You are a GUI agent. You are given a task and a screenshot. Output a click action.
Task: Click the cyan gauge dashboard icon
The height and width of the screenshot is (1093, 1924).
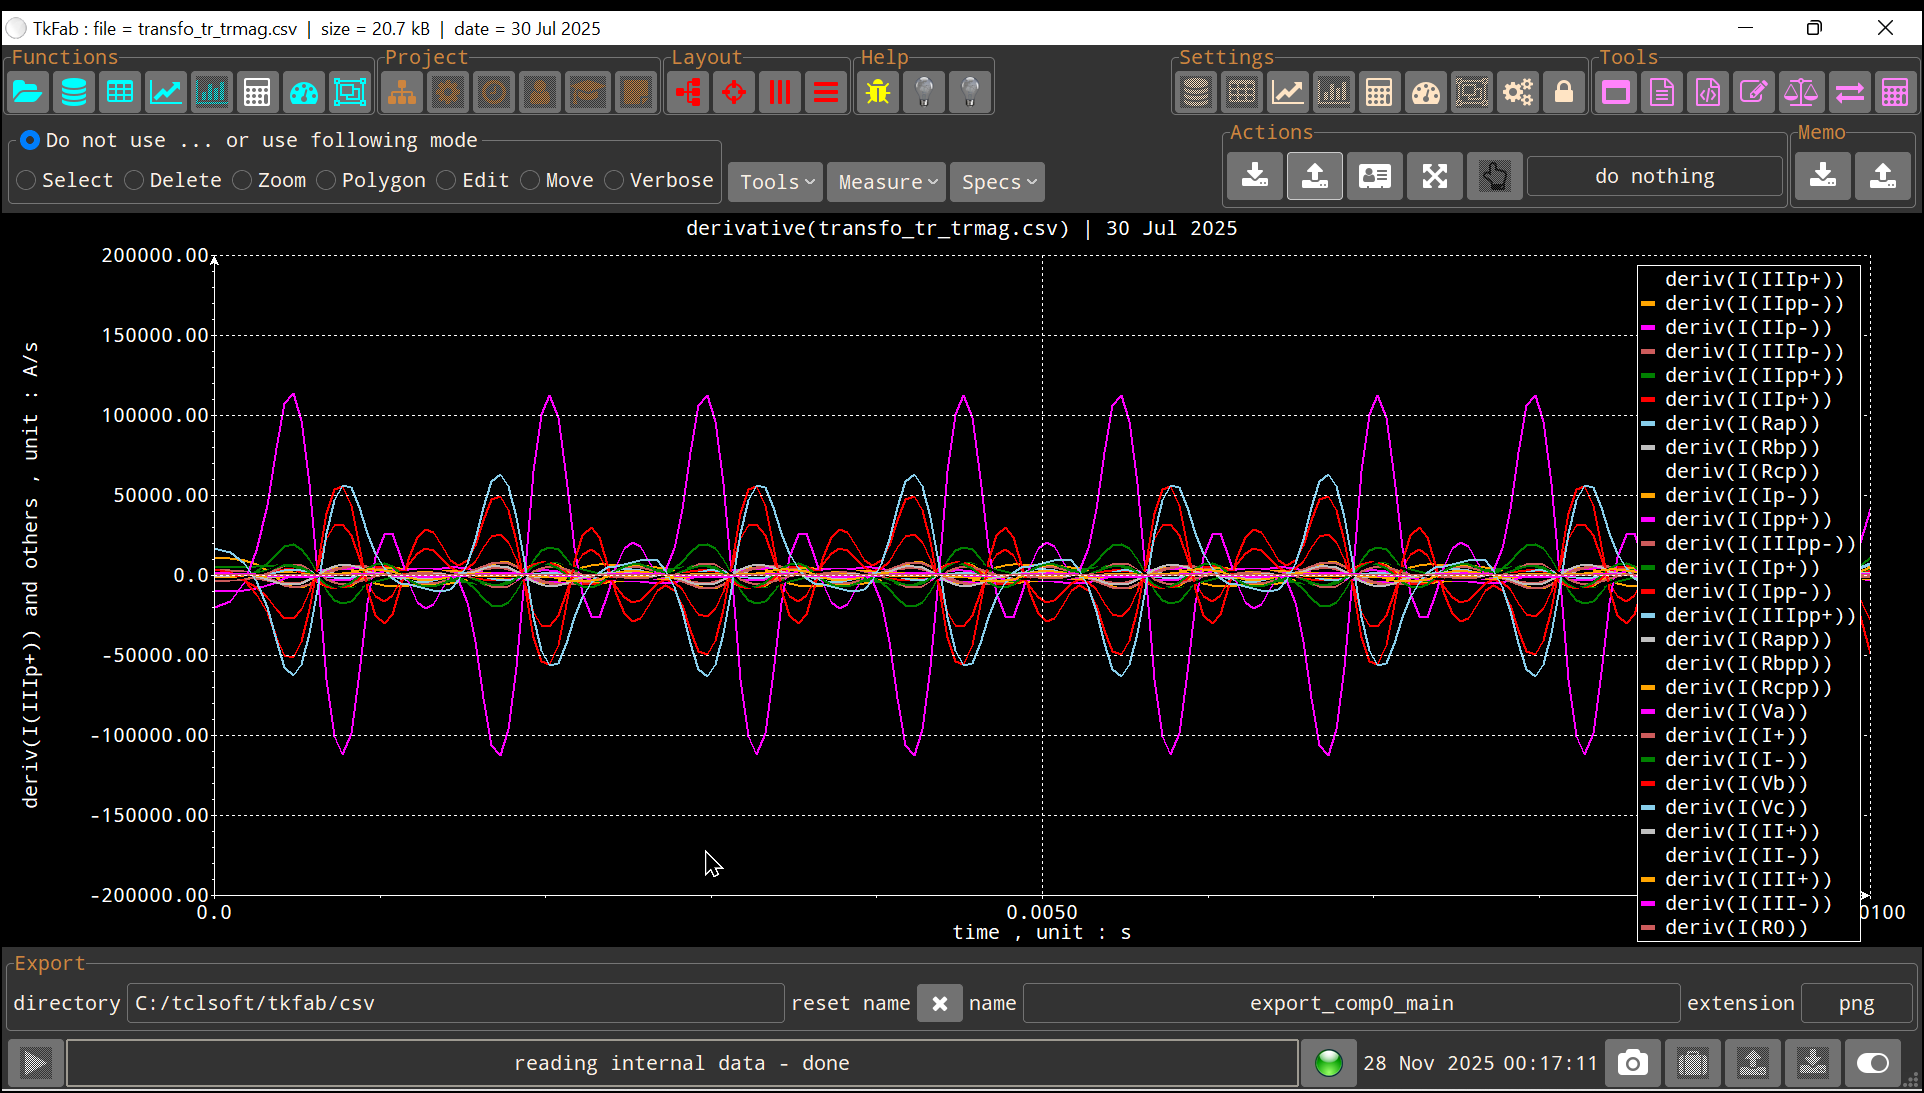pyautogui.click(x=303, y=93)
